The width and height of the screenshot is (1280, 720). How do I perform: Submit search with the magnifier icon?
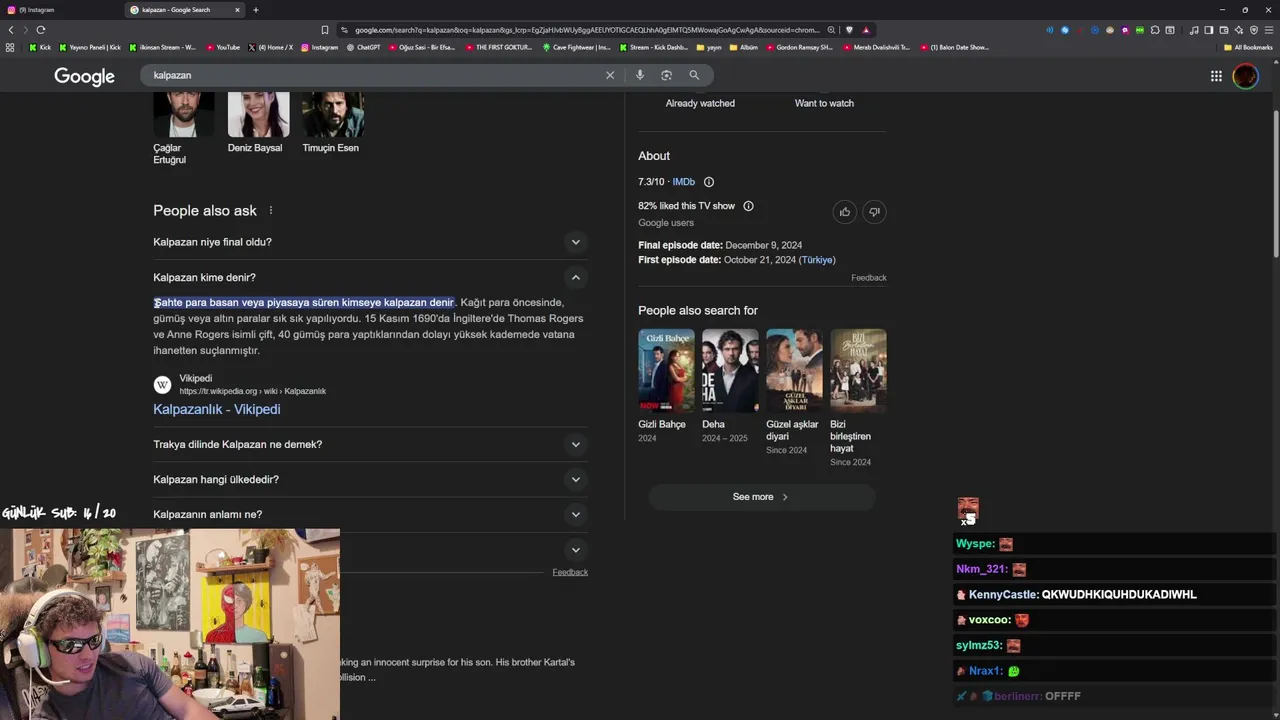(694, 75)
